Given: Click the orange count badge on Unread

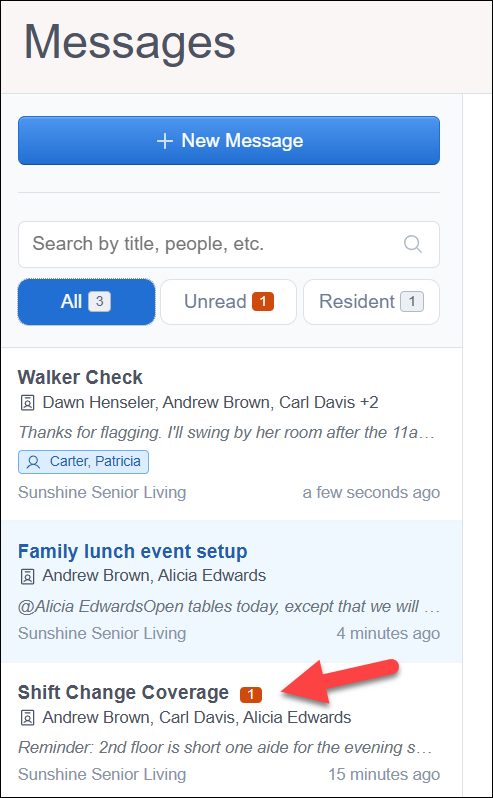Looking at the screenshot, I should [263, 302].
